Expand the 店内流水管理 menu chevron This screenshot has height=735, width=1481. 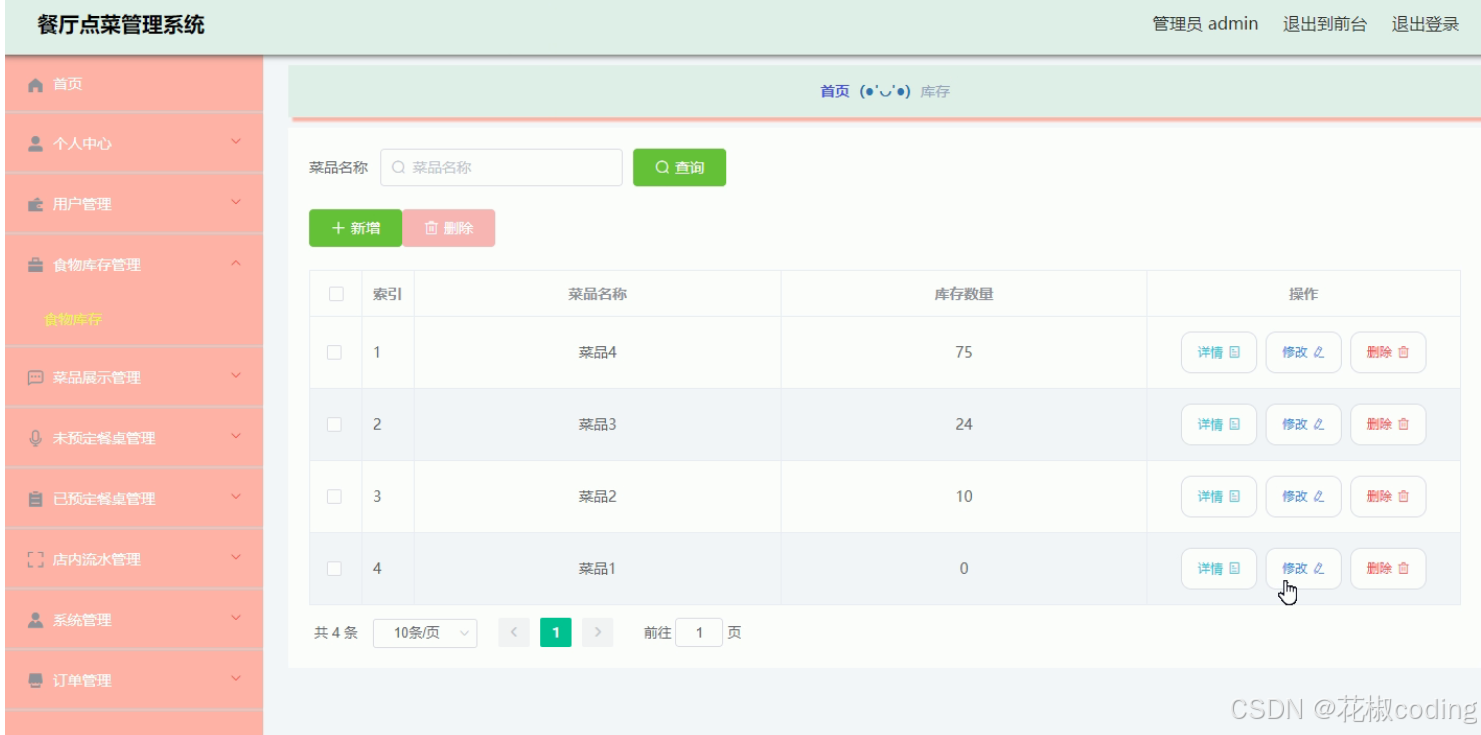tap(236, 557)
